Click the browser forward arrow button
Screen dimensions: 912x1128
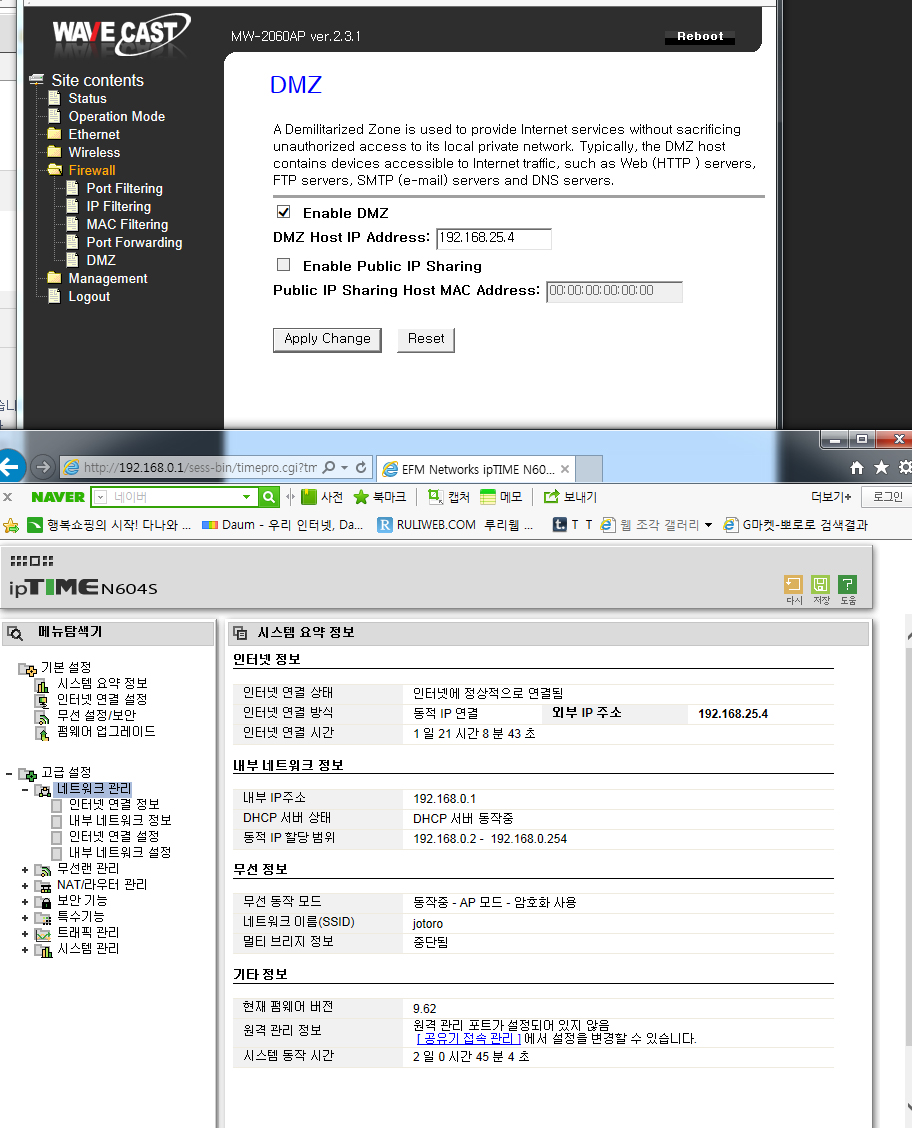tap(43, 468)
